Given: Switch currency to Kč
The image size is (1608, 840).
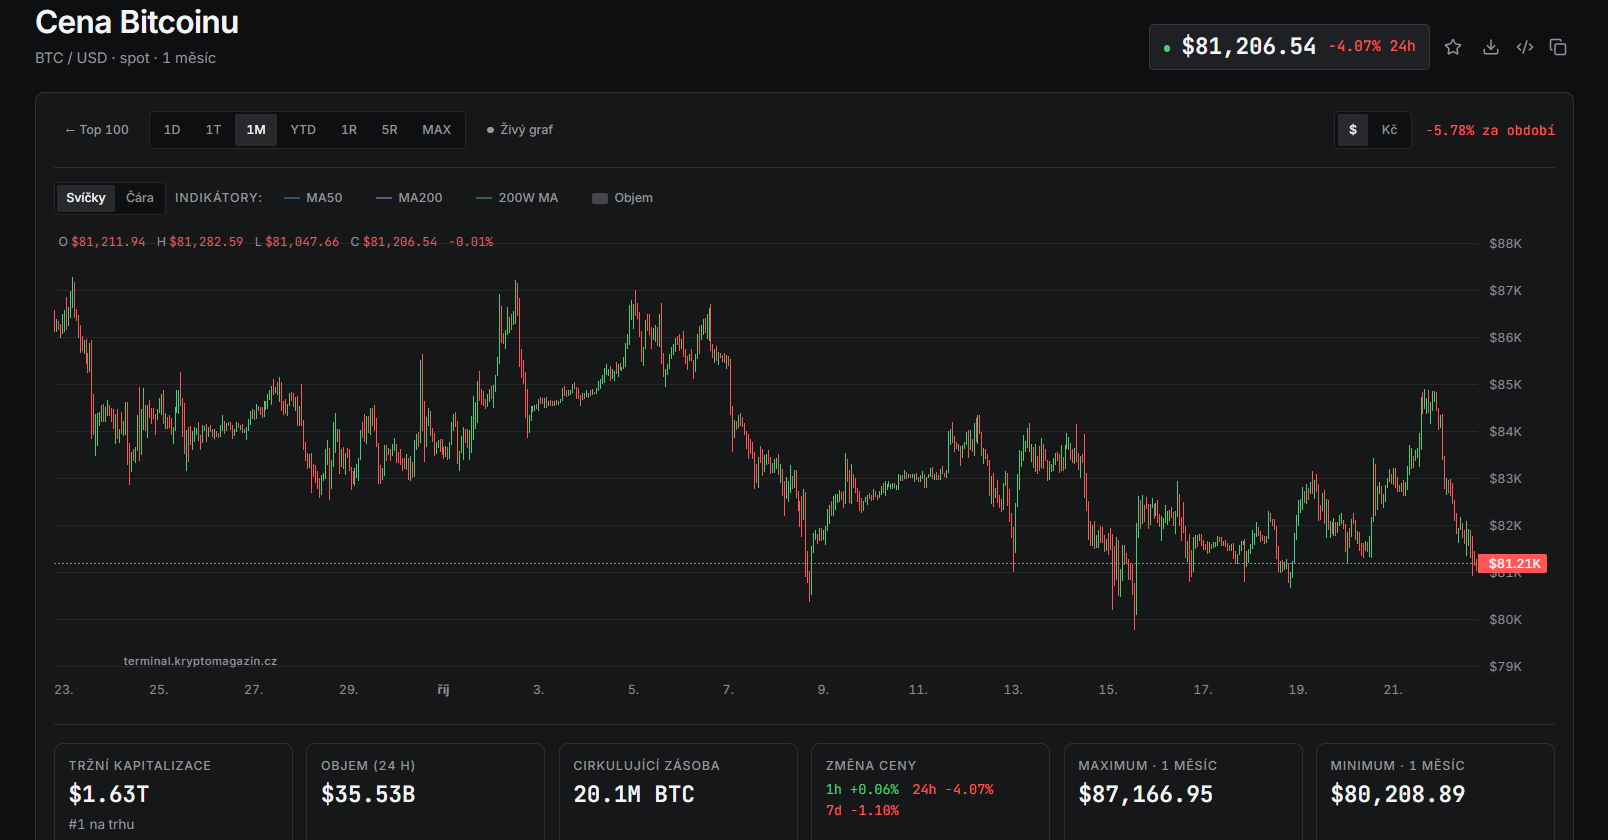Looking at the screenshot, I should (x=1390, y=130).
